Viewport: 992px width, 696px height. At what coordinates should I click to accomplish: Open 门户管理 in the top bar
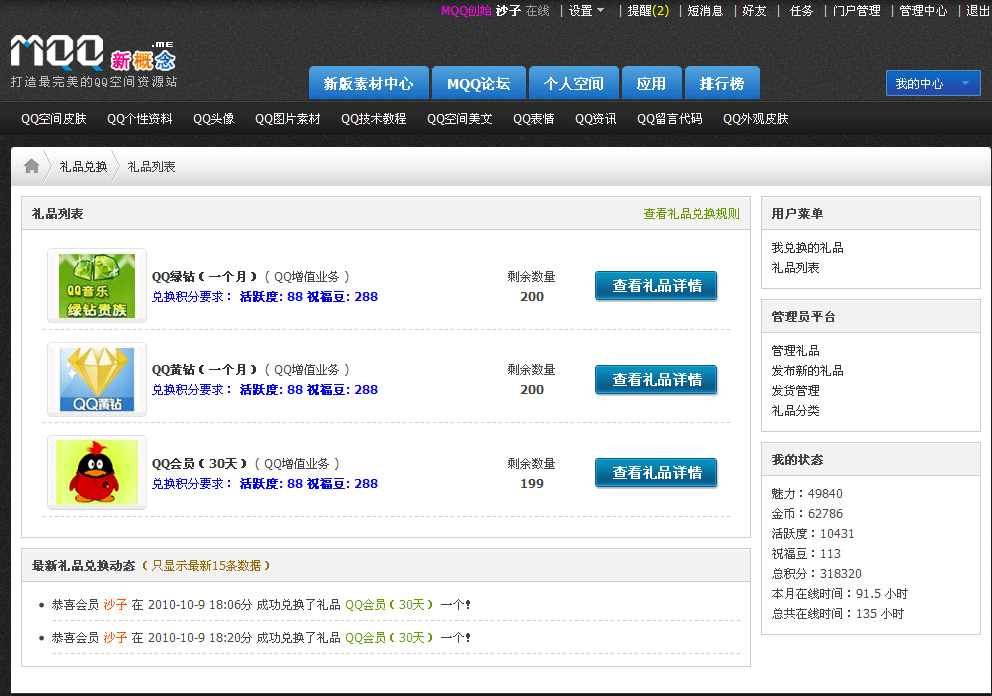[857, 11]
